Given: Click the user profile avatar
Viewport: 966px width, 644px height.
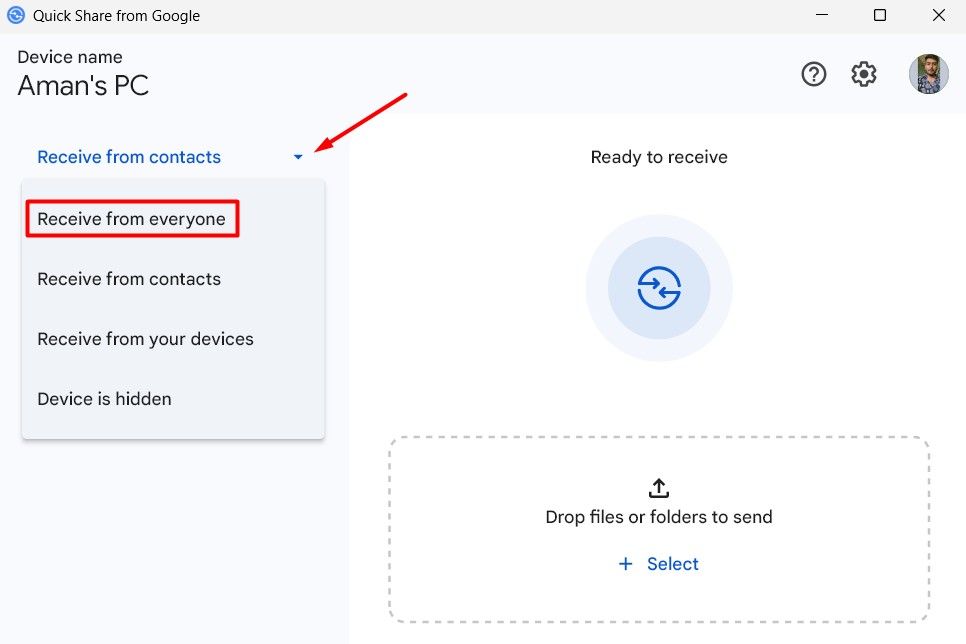Looking at the screenshot, I should tap(928, 74).
